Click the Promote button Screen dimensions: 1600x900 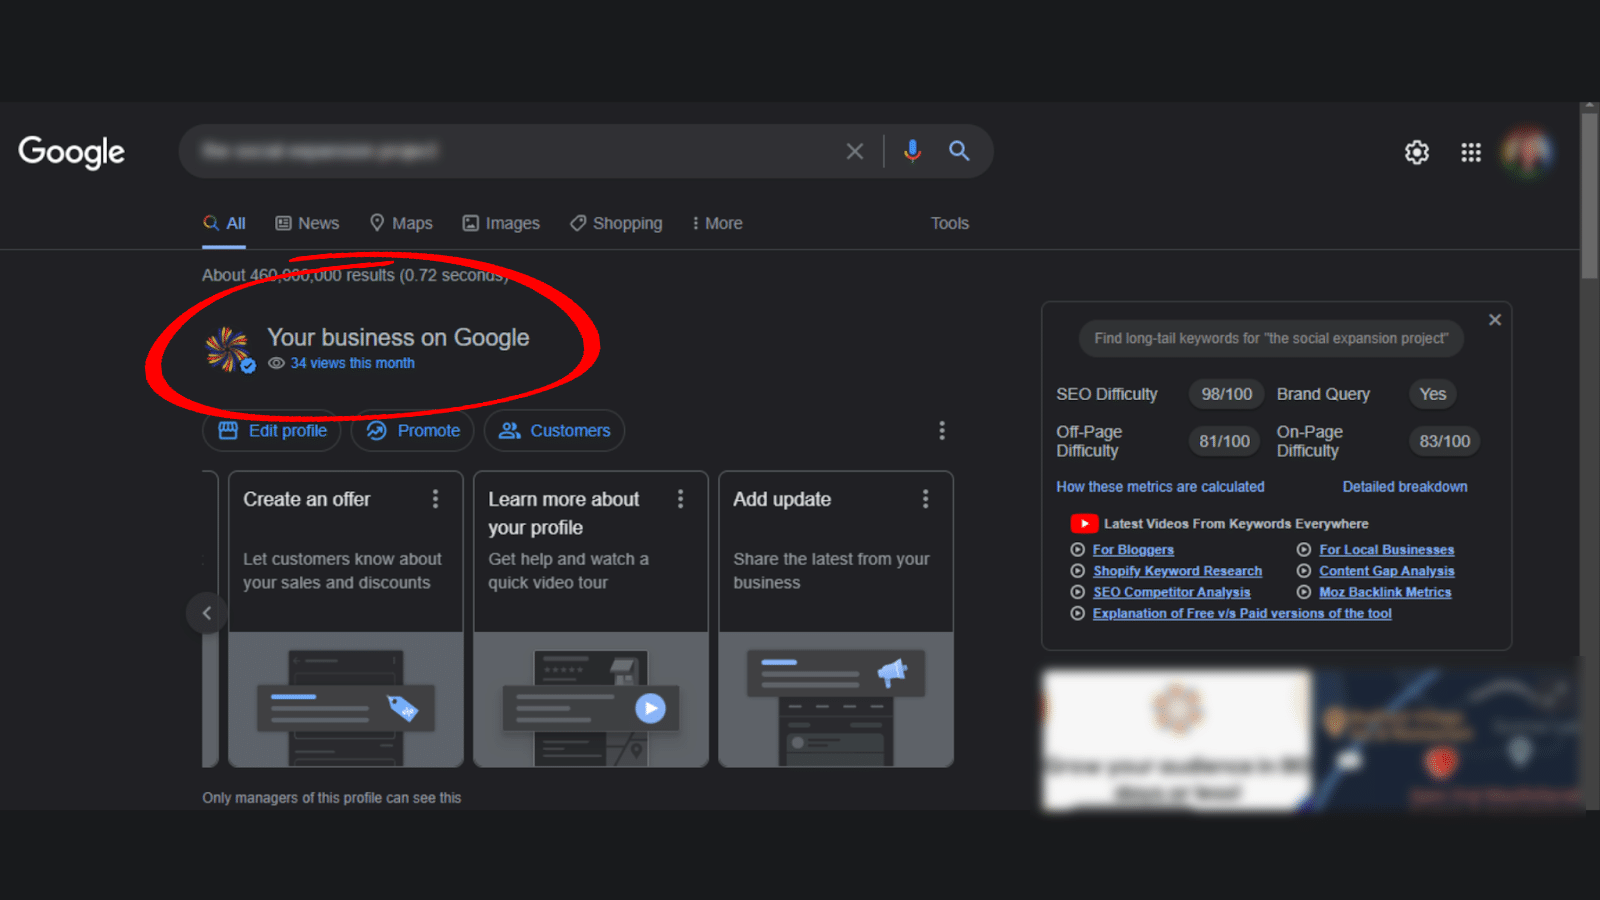pyautogui.click(x=413, y=430)
